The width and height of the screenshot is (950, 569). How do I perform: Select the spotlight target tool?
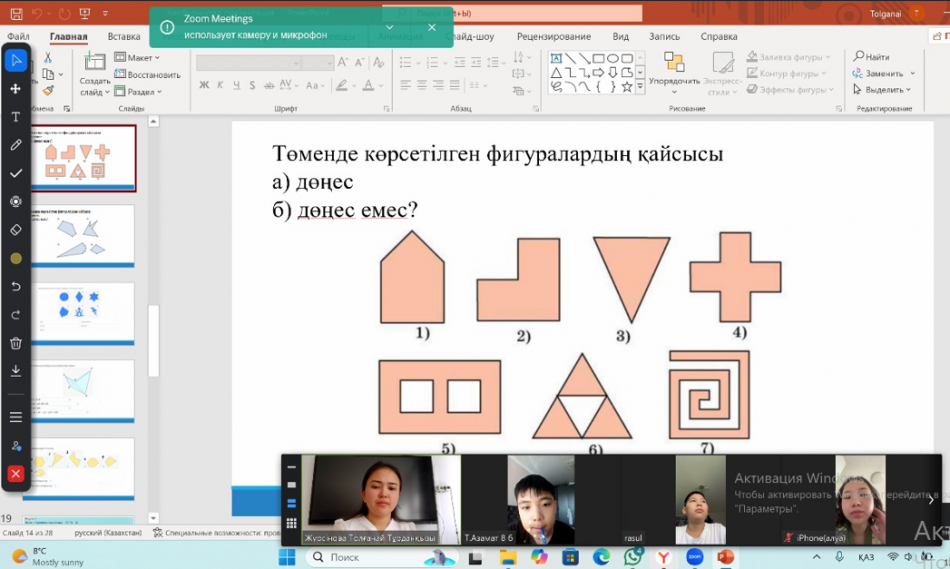16,201
